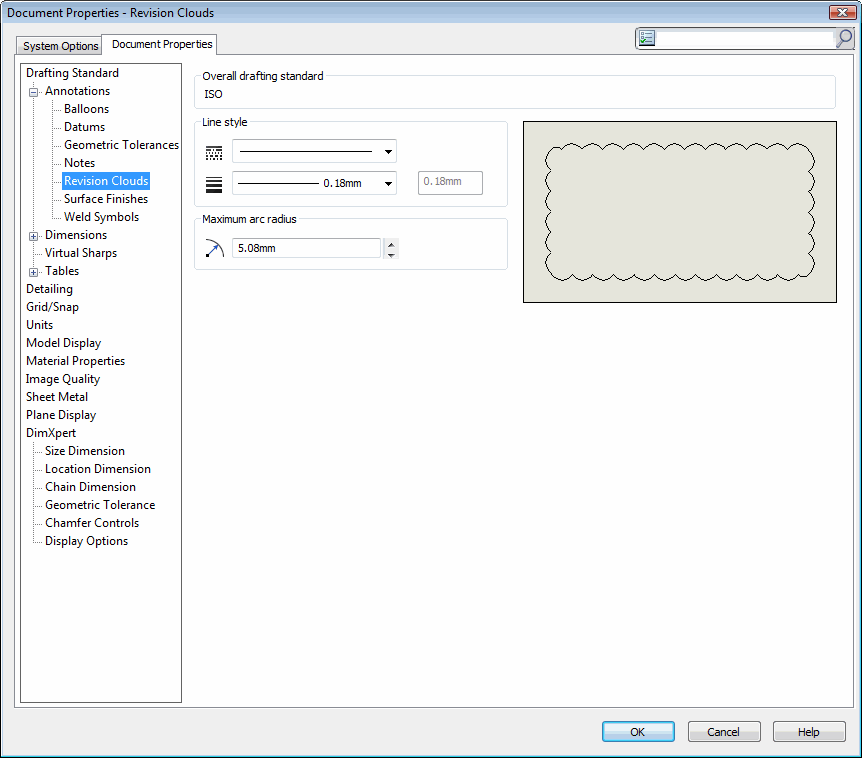Open DimXpert Location Dimension settings
Viewport: 862px width, 758px height.
click(98, 469)
